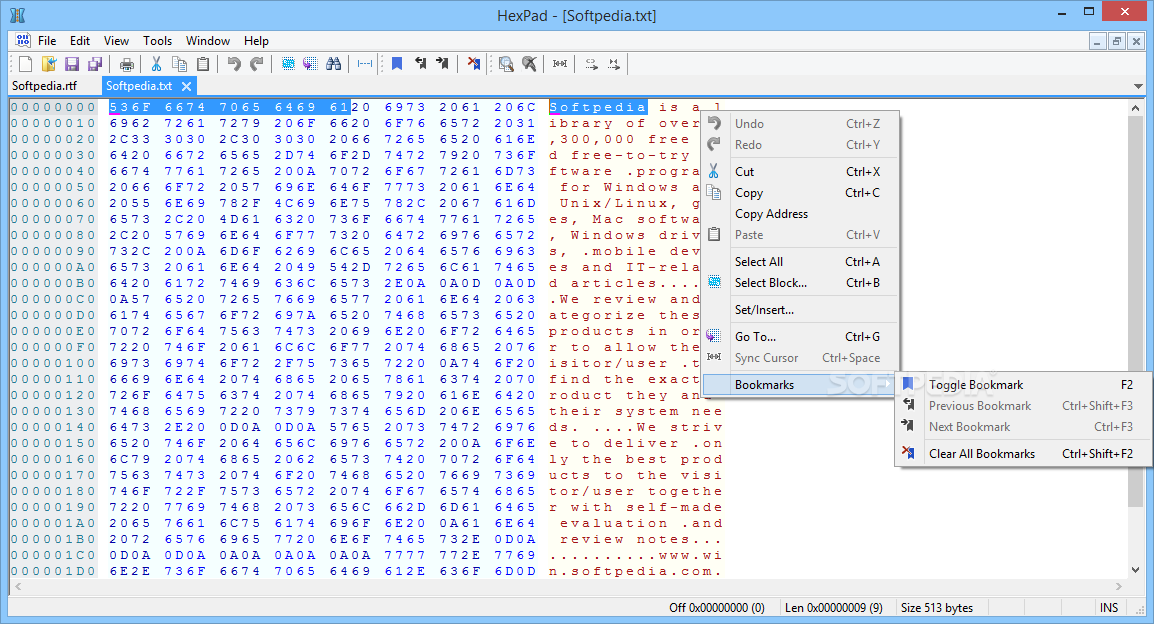The height and width of the screenshot is (624, 1154).
Task: Click 'Off 0x00000000 (0)' in status bar
Action: point(717,608)
